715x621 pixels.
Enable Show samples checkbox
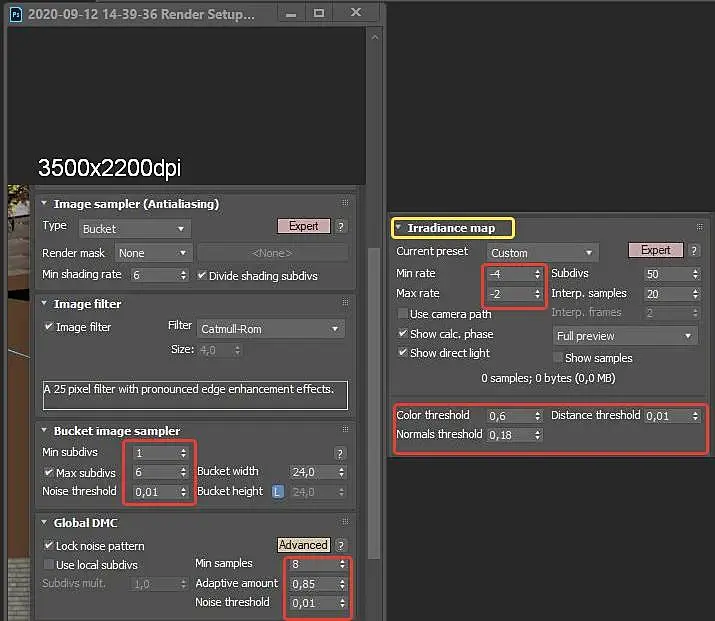pos(558,357)
